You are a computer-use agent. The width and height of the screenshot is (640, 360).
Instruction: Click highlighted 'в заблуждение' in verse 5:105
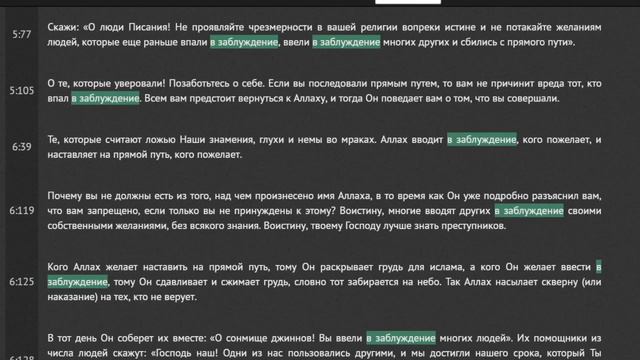click(x=105, y=98)
